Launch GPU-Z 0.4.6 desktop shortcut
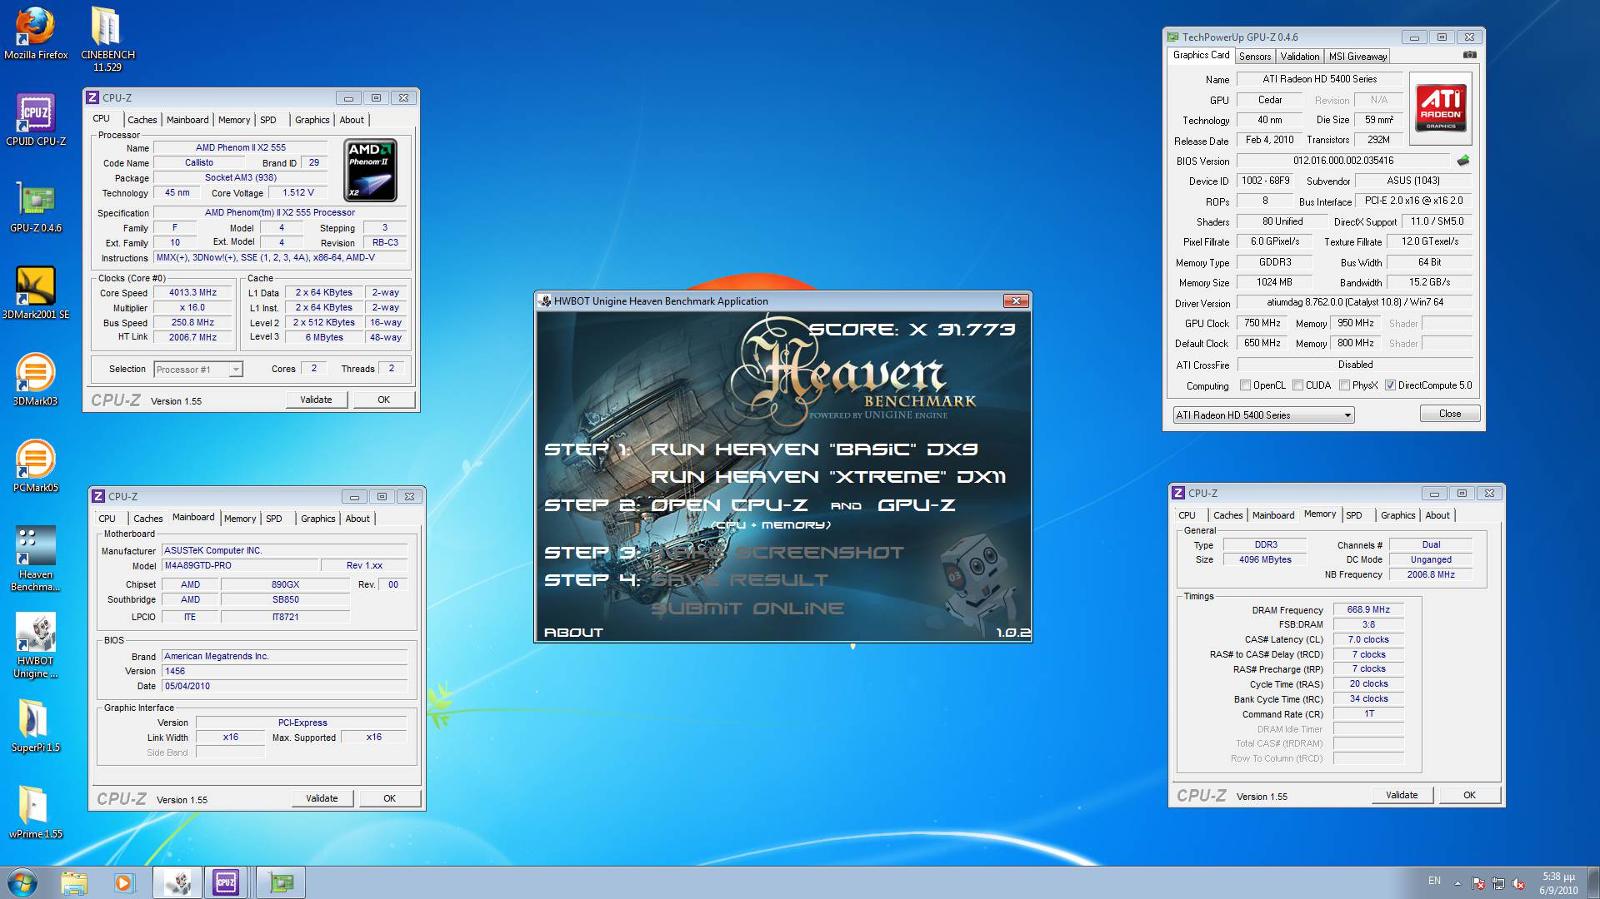The width and height of the screenshot is (1600, 899). (x=36, y=207)
